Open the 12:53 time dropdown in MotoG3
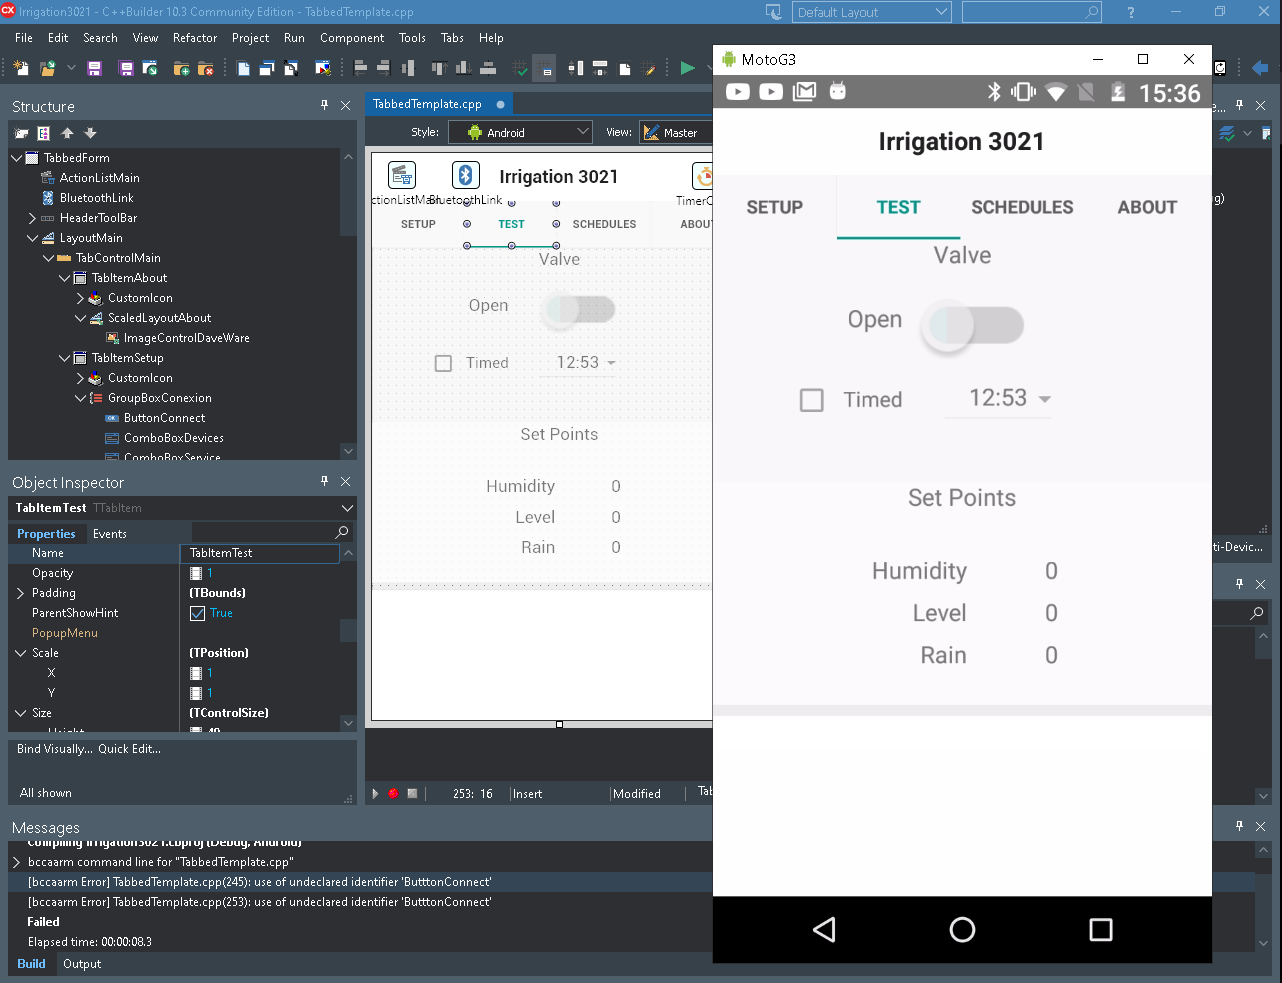Screen dimensions: 1282x983 pyautogui.click(x=998, y=398)
